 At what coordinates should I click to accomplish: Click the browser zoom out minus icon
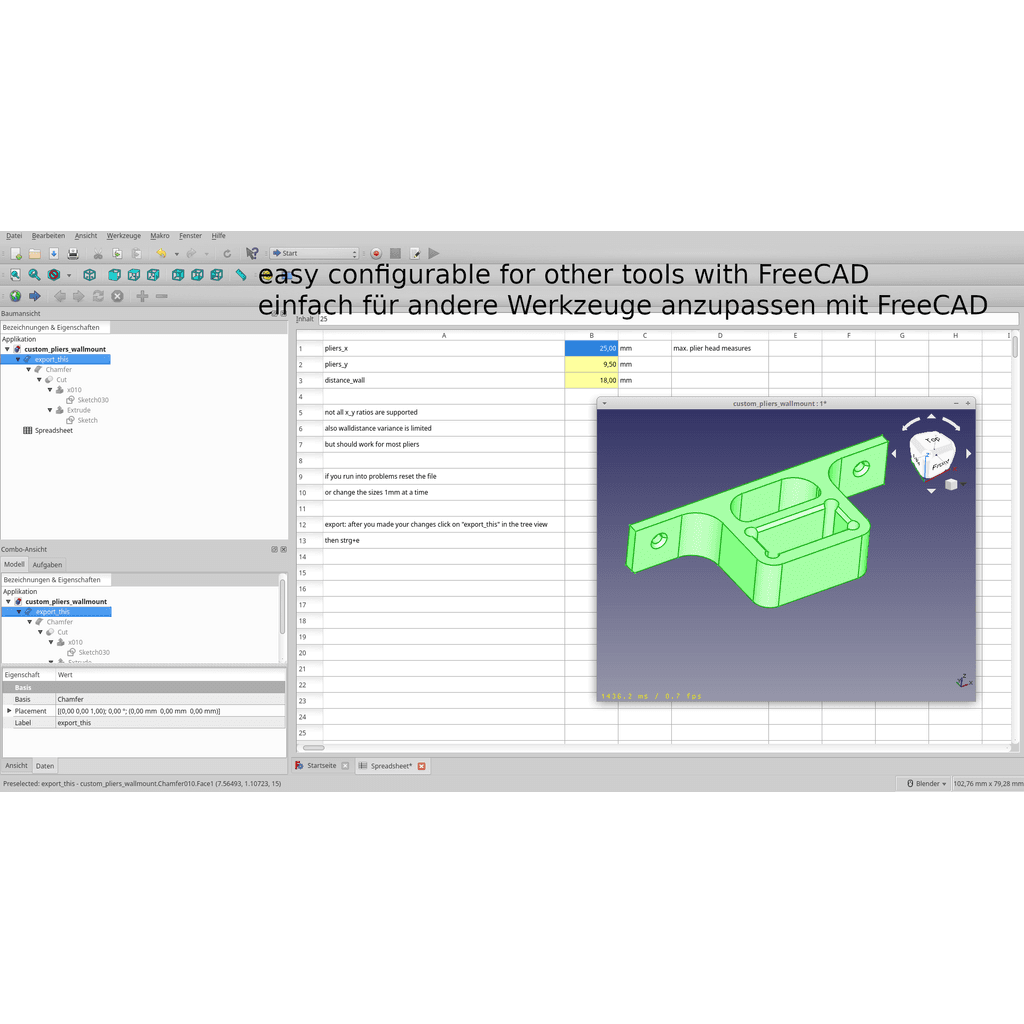(161, 296)
